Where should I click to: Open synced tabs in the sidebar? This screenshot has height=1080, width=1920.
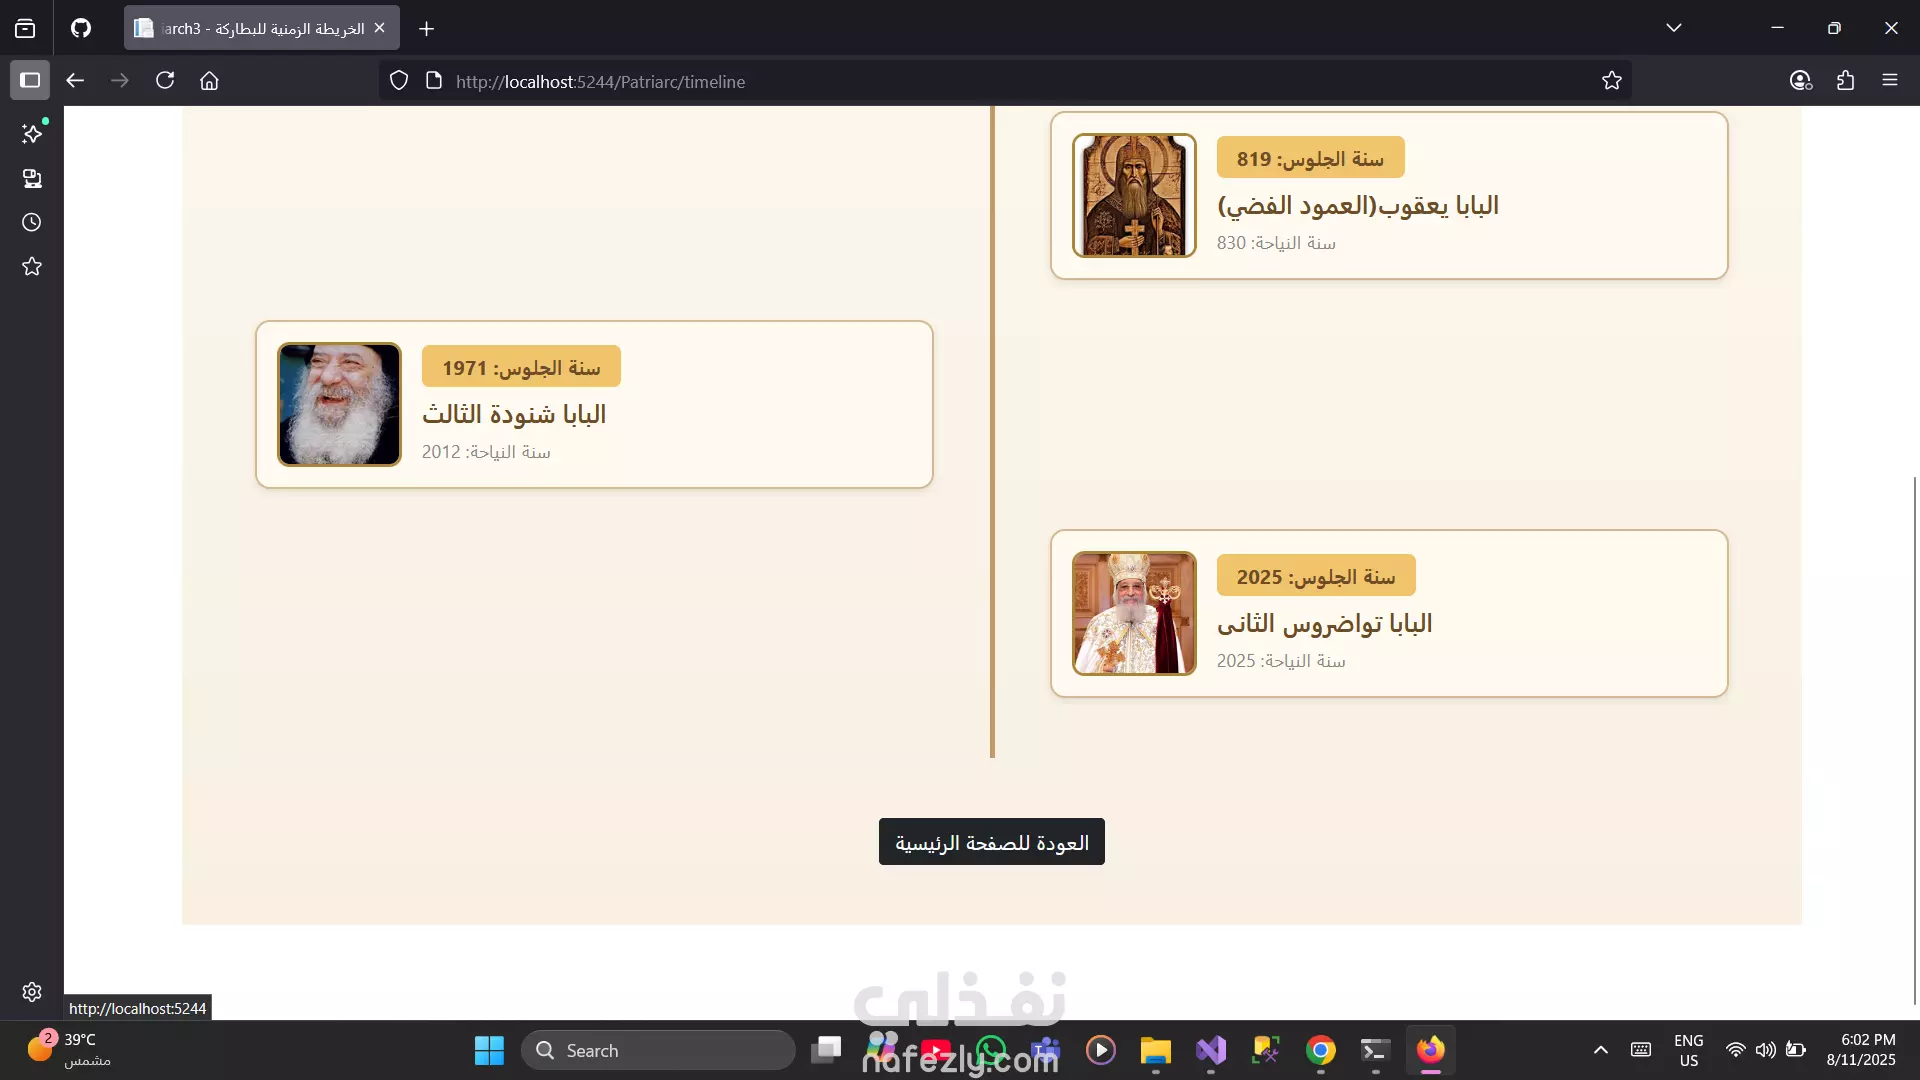tap(32, 178)
